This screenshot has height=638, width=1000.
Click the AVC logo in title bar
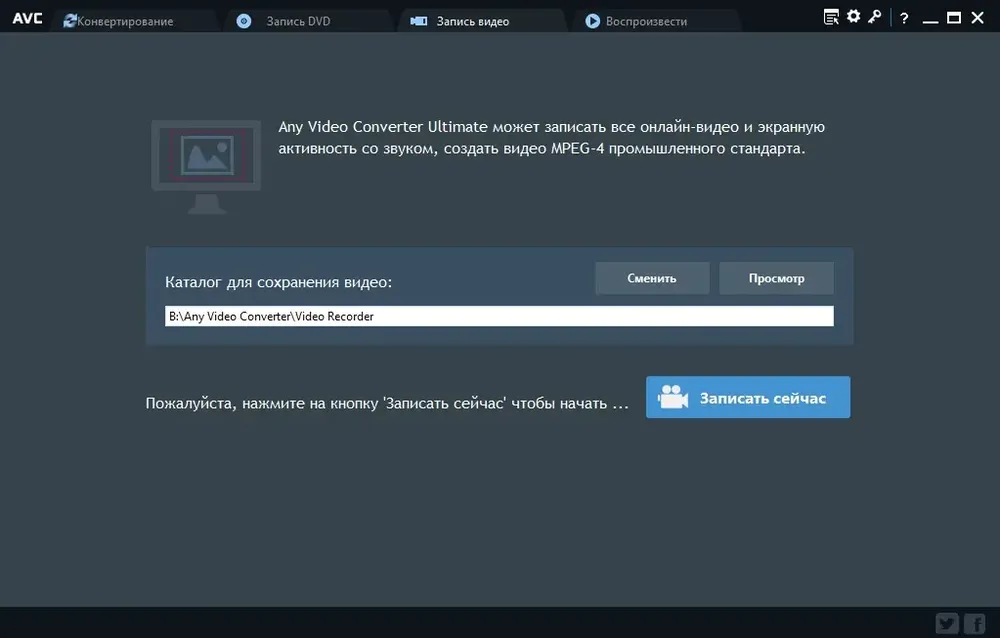tap(27, 19)
